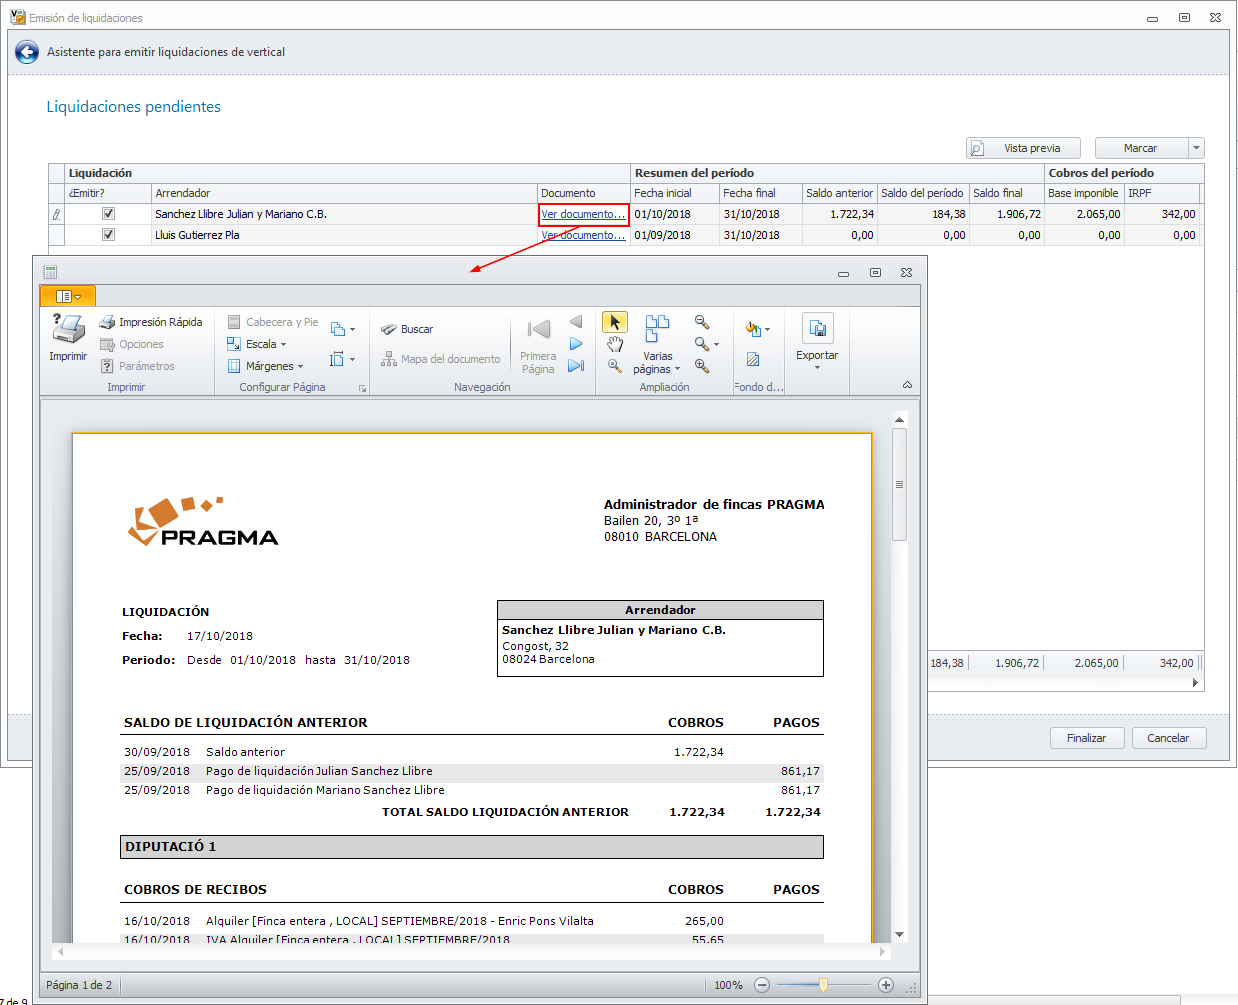Click Impresión Rápida in the ribbon
Screen dimensions: 1238x1005
click(x=151, y=322)
